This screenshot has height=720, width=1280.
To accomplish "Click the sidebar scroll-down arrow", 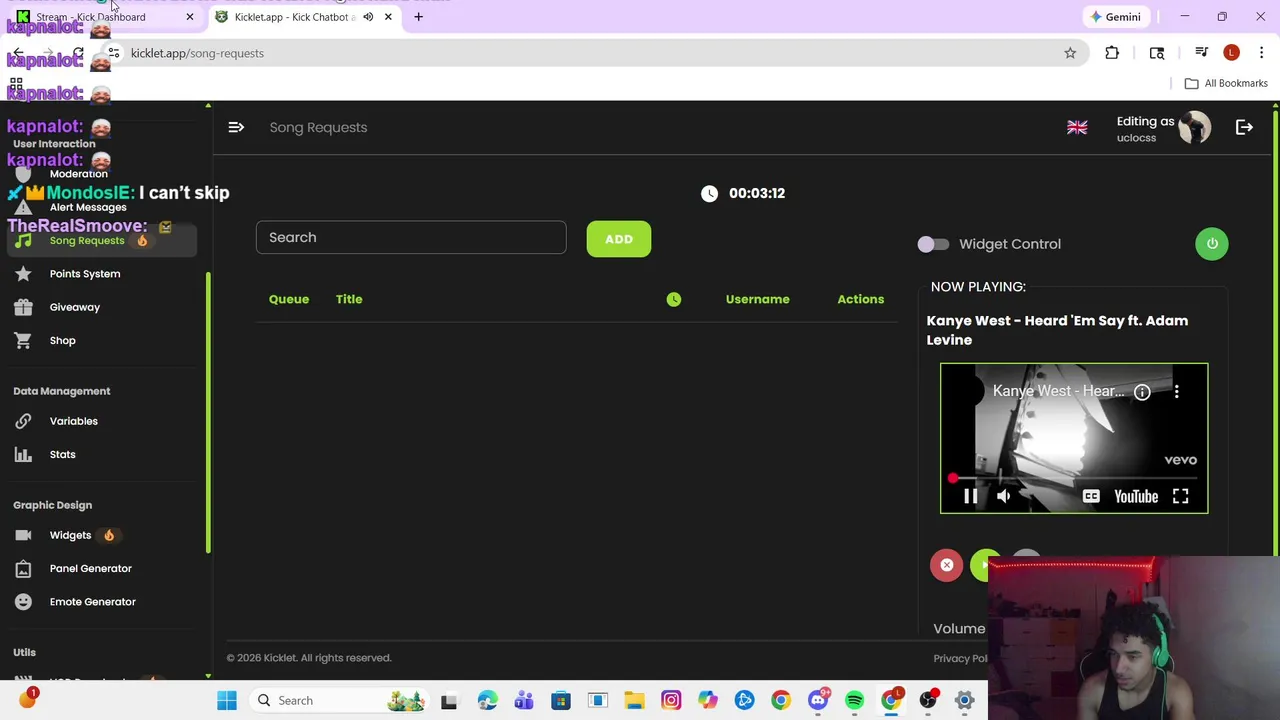I will pyautogui.click(x=208, y=677).
